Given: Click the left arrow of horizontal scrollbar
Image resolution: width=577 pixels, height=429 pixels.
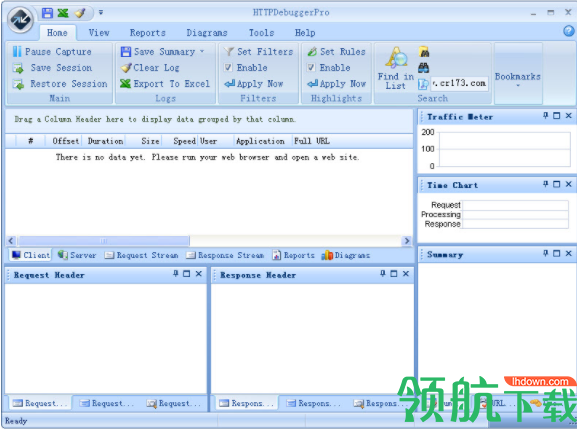Looking at the screenshot, I should (x=11, y=241).
